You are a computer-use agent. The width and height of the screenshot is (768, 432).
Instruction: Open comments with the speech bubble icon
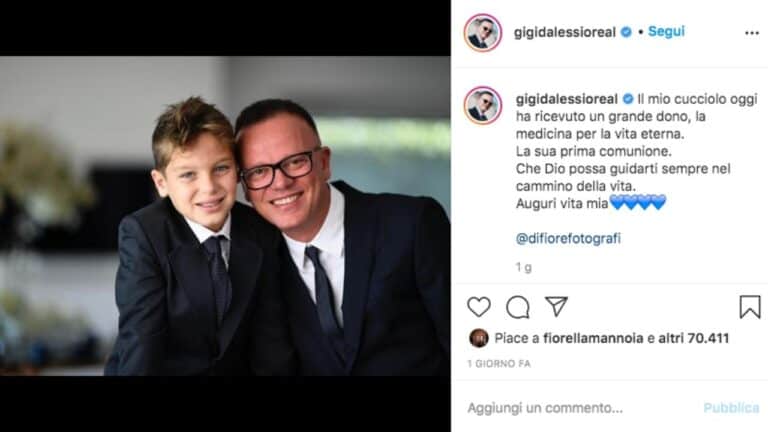click(x=518, y=307)
